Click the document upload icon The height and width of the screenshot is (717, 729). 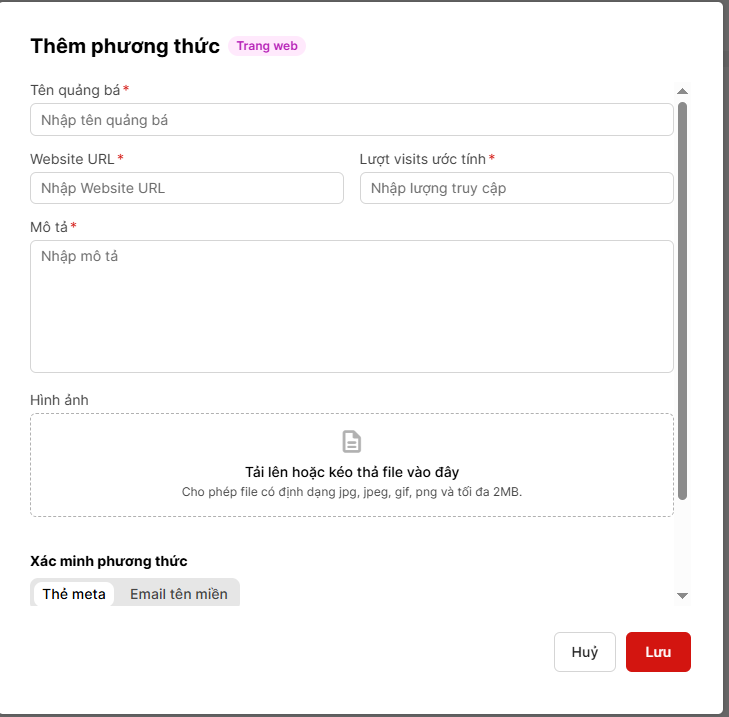coord(351,441)
